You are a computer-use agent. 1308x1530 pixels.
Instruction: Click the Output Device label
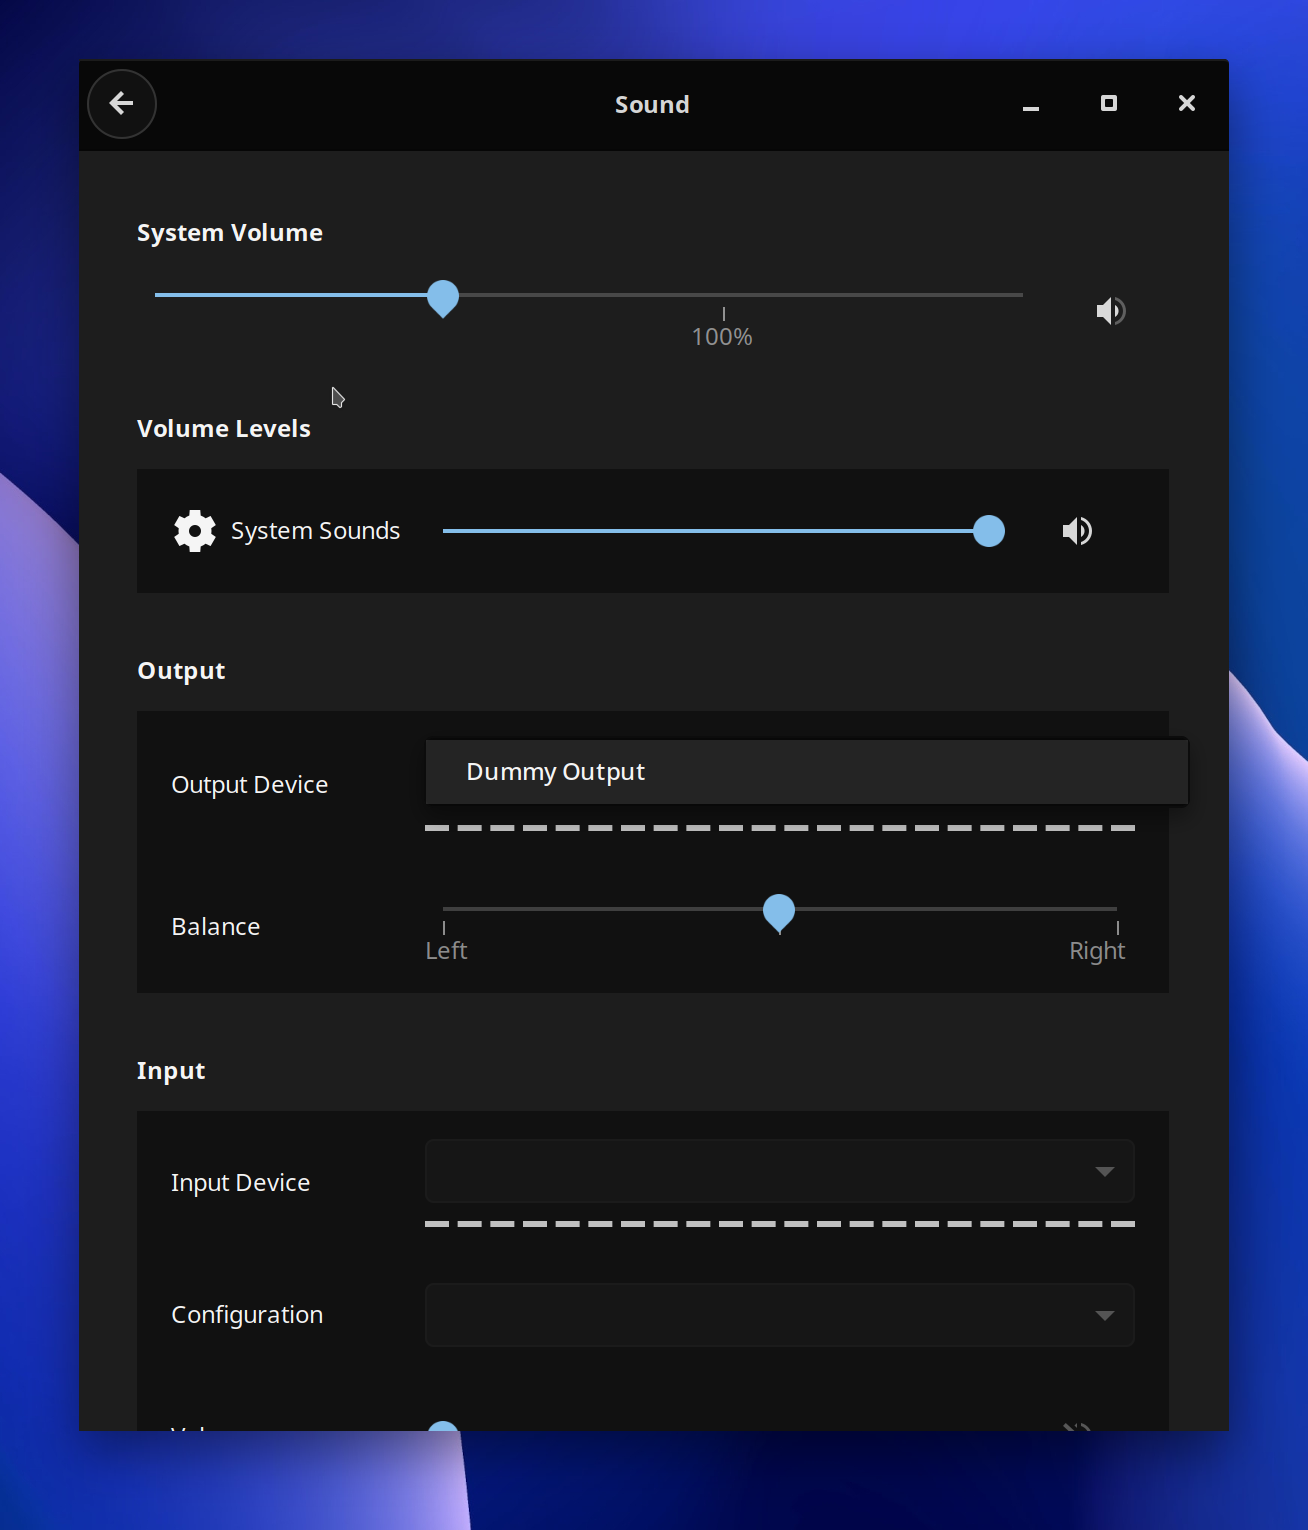click(x=250, y=785)
